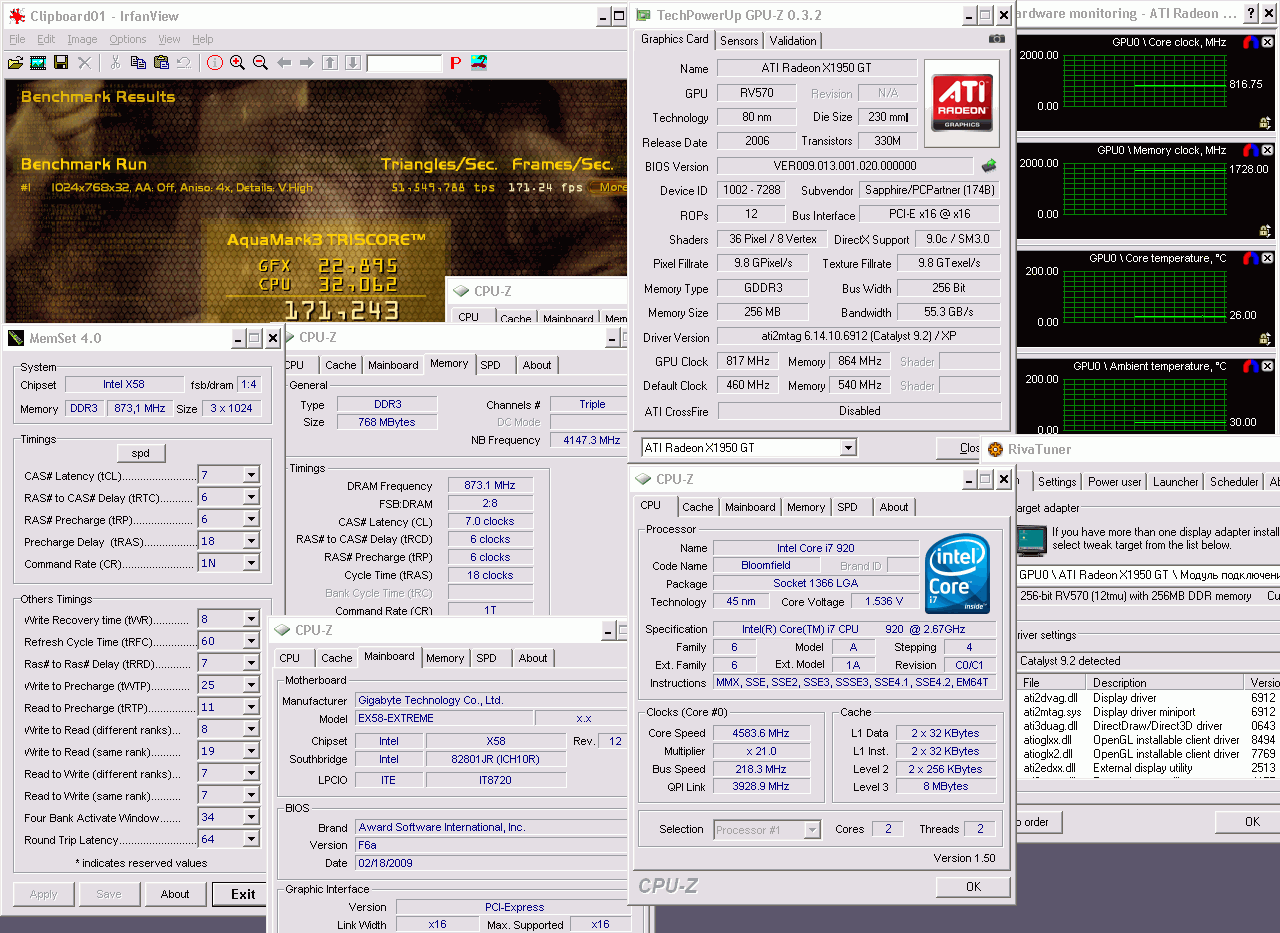Open the Four Bank Activate Window dropdown
Image resolution: width=1280 pixels, height=933 pixels.
(x=251, y=817)
